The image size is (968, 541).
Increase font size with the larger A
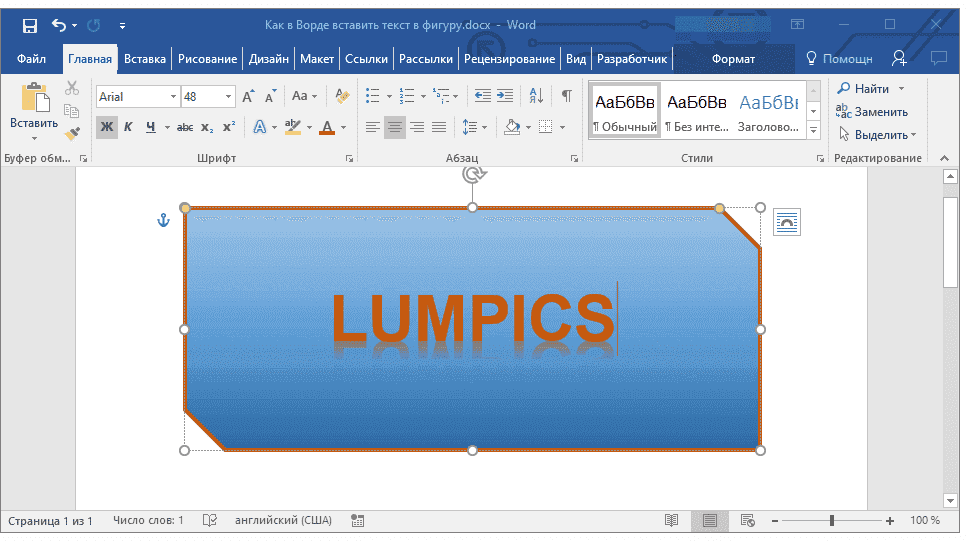coord(248,96)
